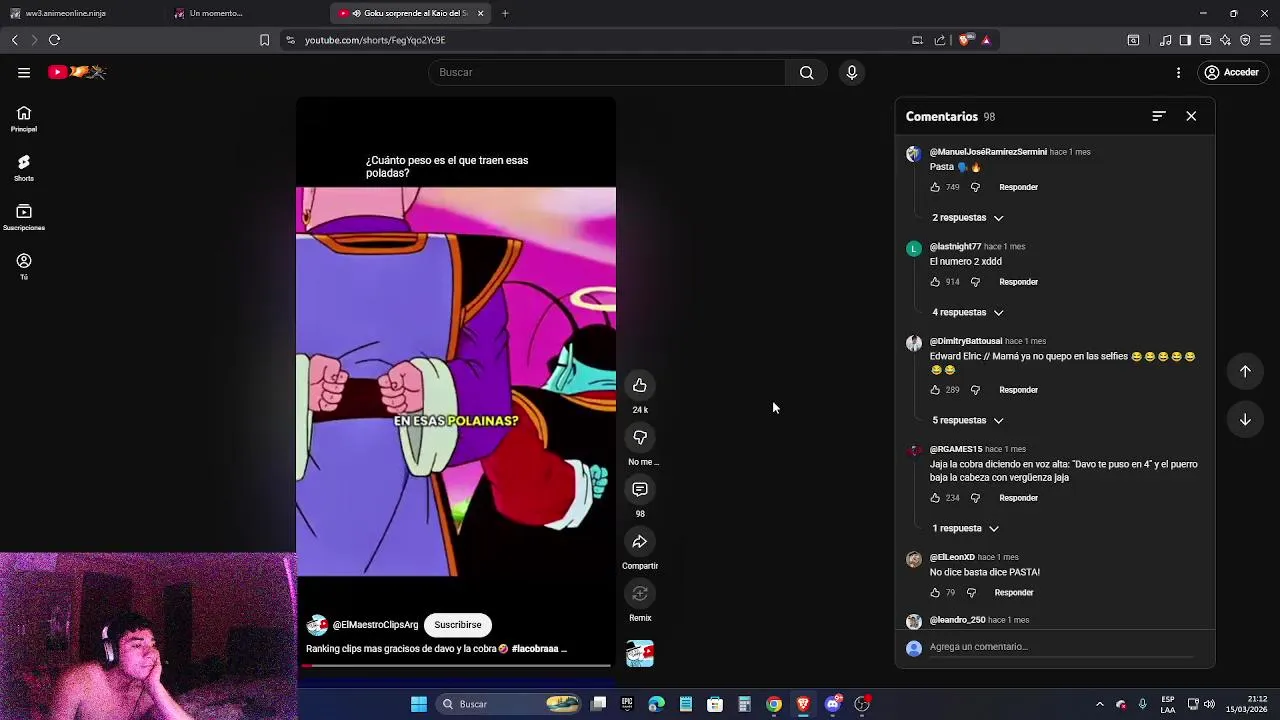Image resolution: width=1280 pixels, height=720 pixels.
Task: Open YouTube guide hamburger menu
Action: (x=24, y=72)
